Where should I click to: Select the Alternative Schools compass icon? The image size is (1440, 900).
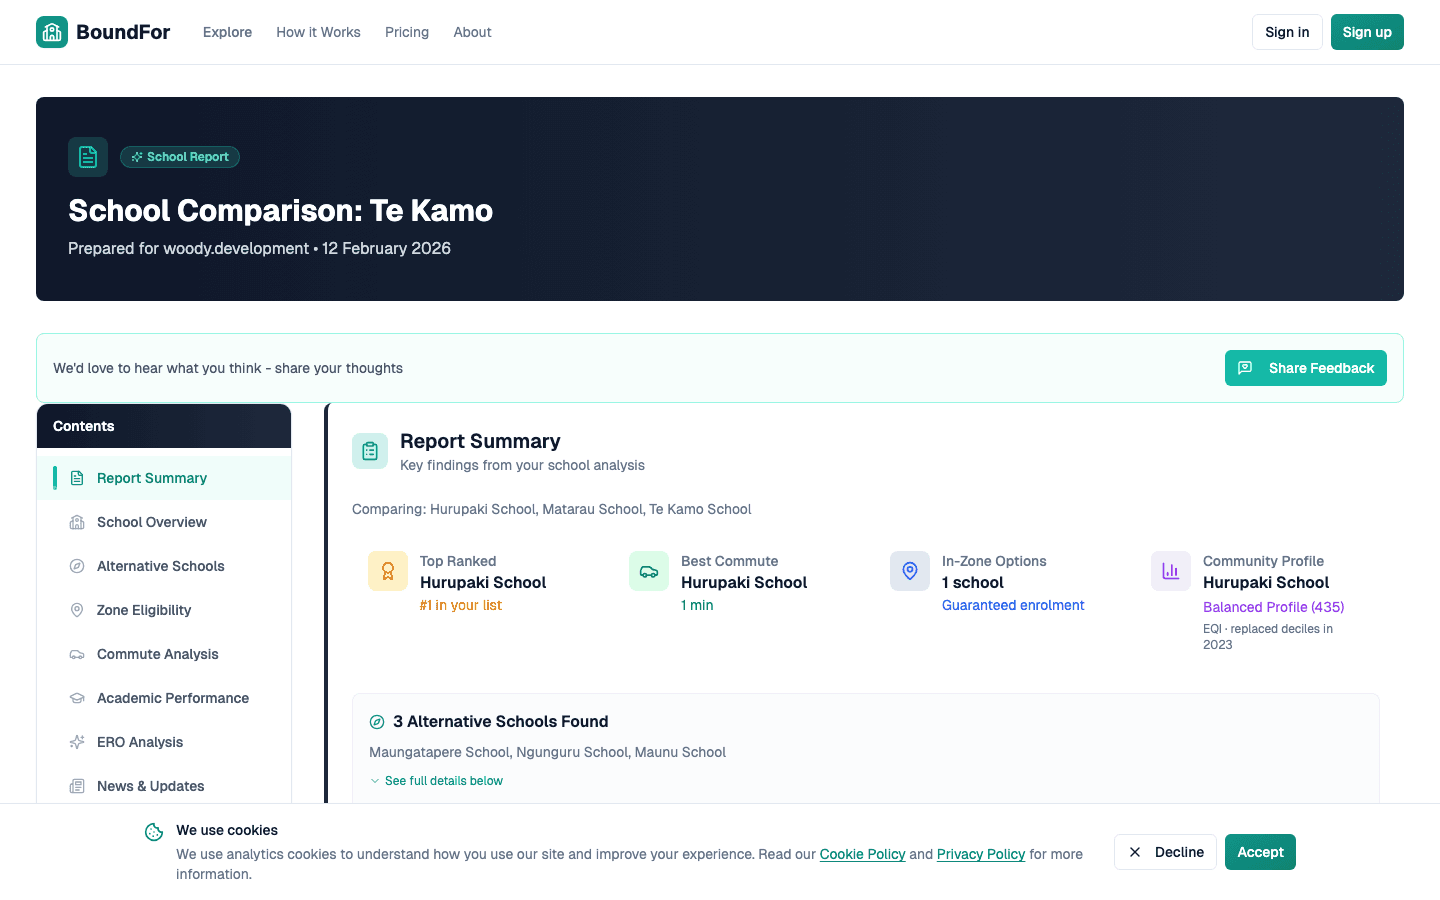coord(77,566)
